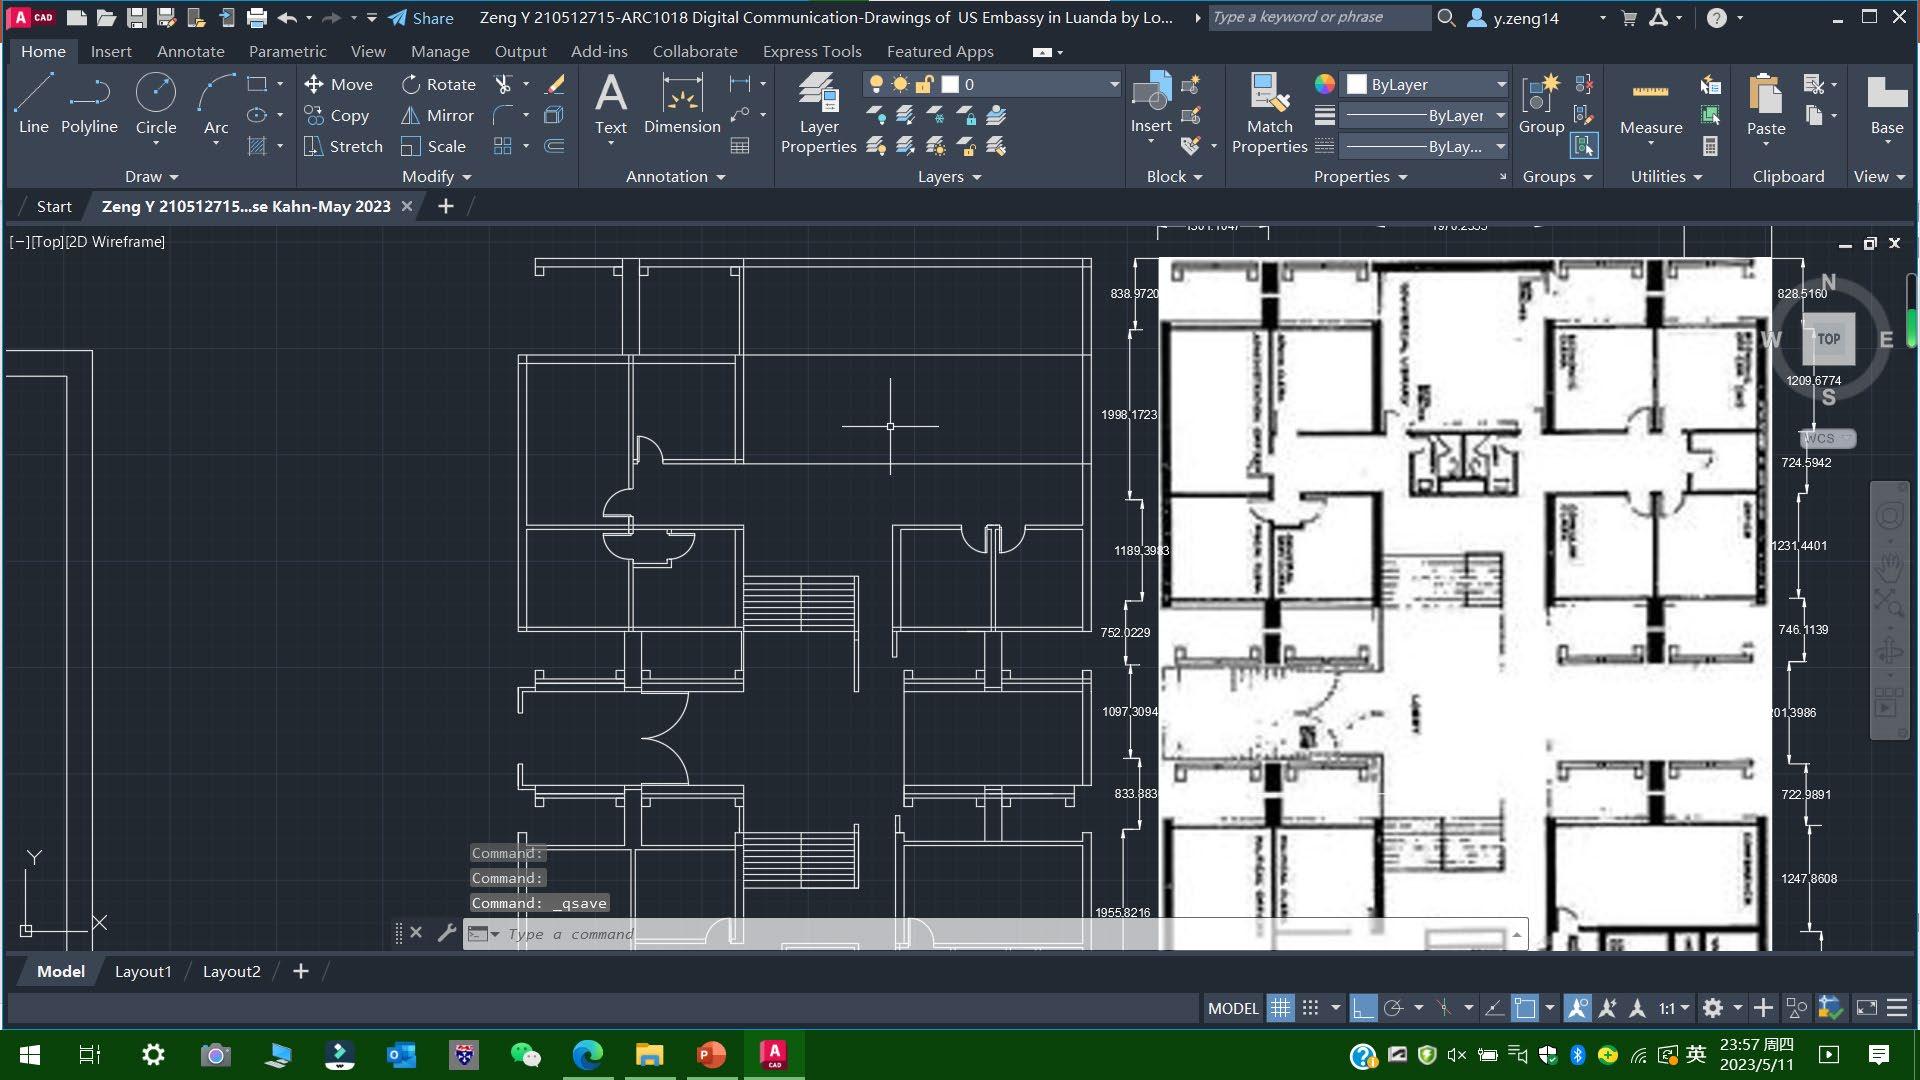Open the Annotate ribbon tab
The height and width of the screenshot is (1080, 1920).
190,51
